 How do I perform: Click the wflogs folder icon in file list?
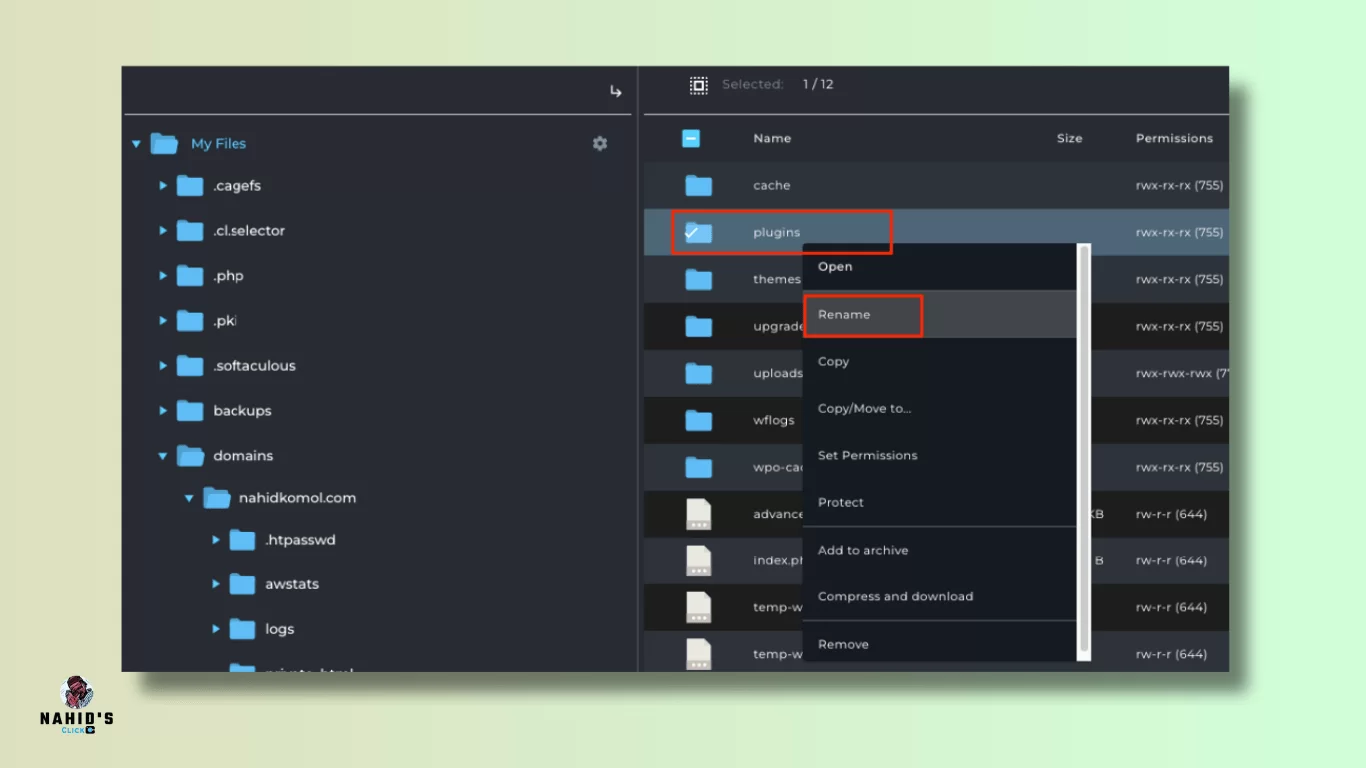[x=699, y=420]
